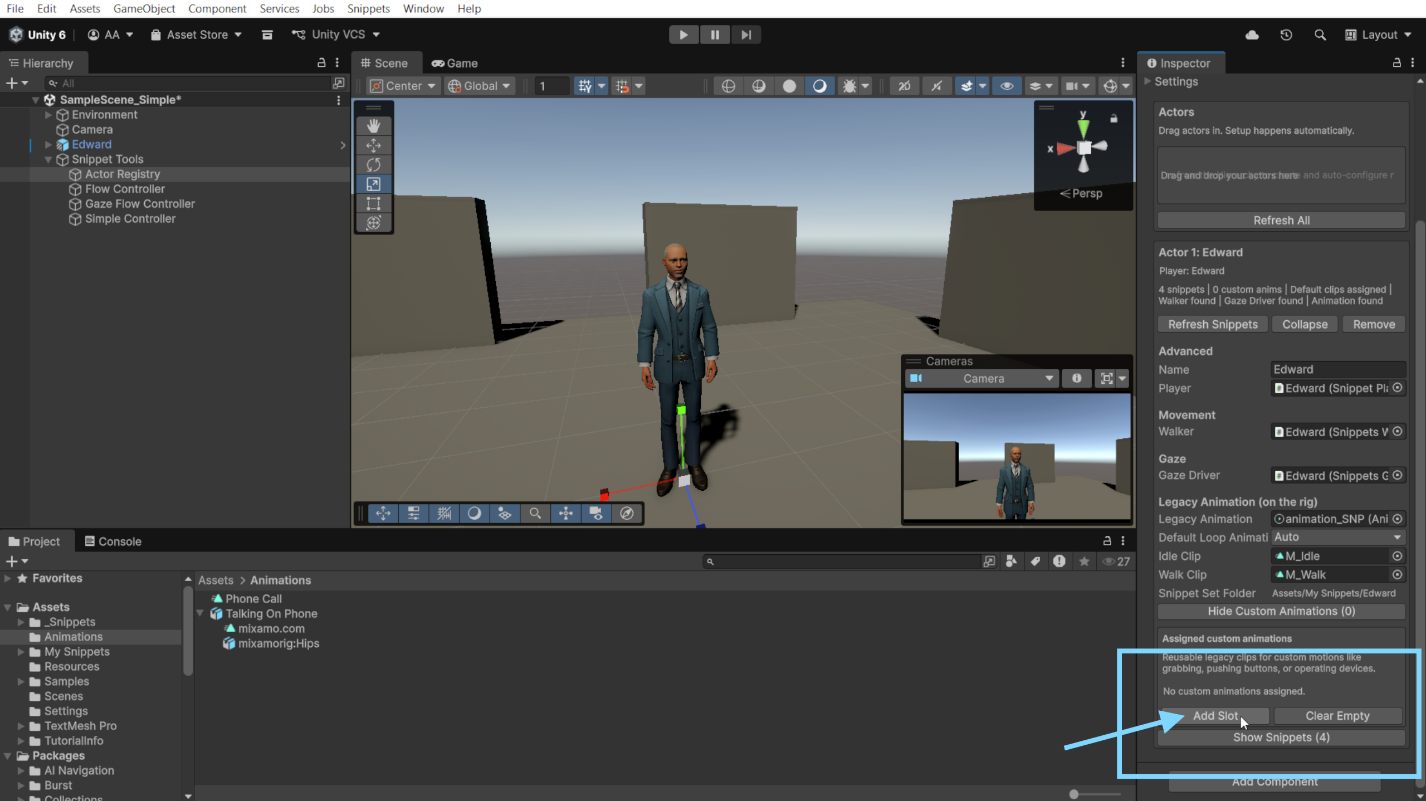The height and width of the screenshot is (801, 1426).
Task: Click the Add Slot button
Action: point(1214,716)
